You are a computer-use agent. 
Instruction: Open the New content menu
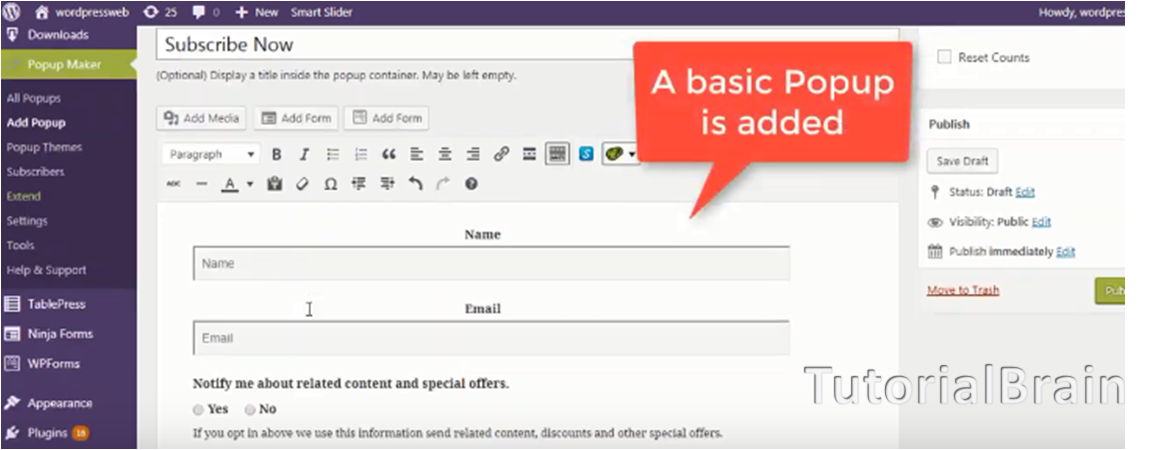coord(256,12)
